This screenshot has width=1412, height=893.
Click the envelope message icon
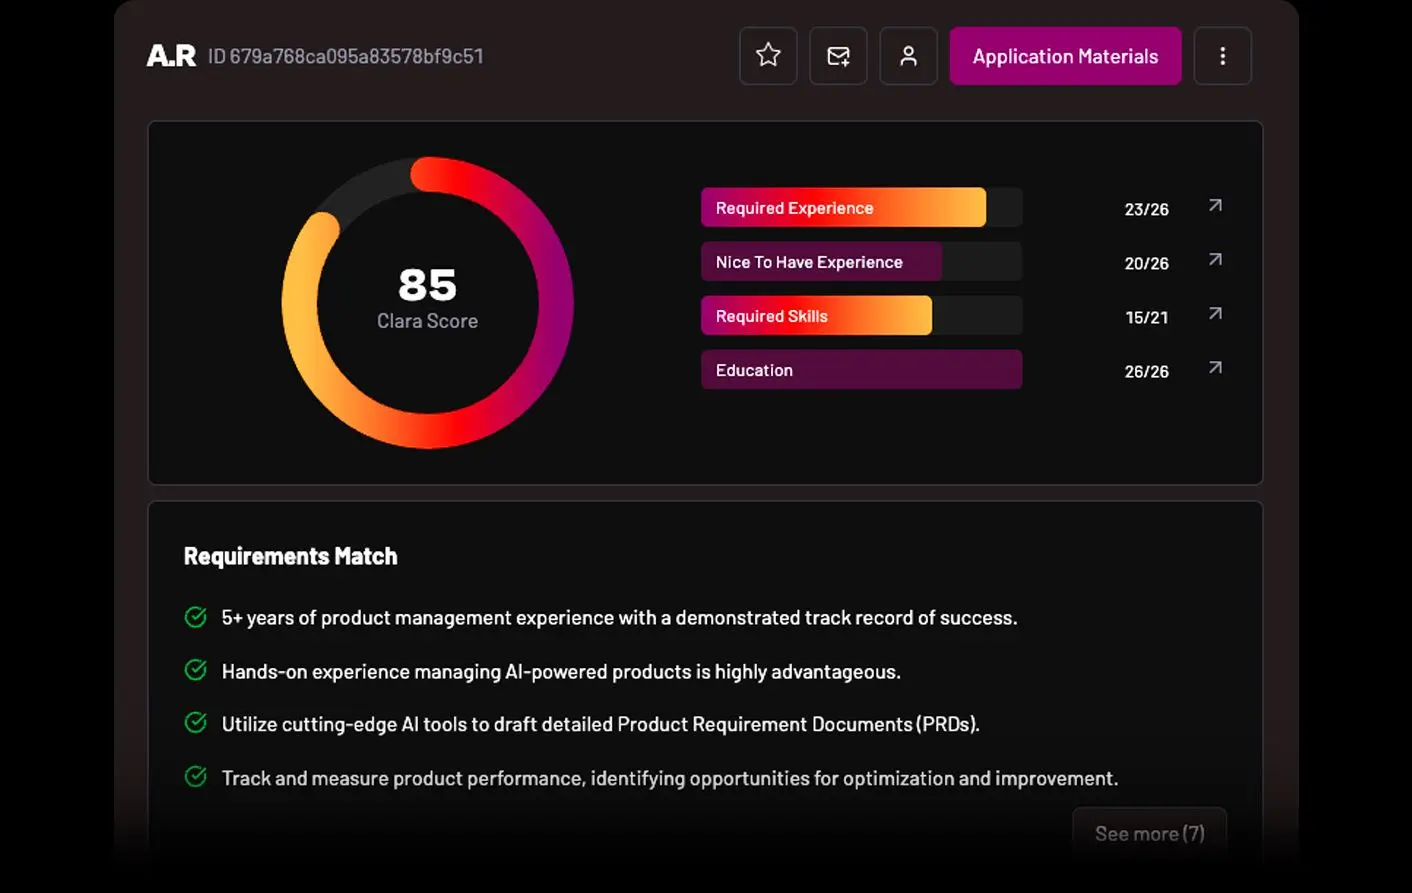[x=838, y=56]
